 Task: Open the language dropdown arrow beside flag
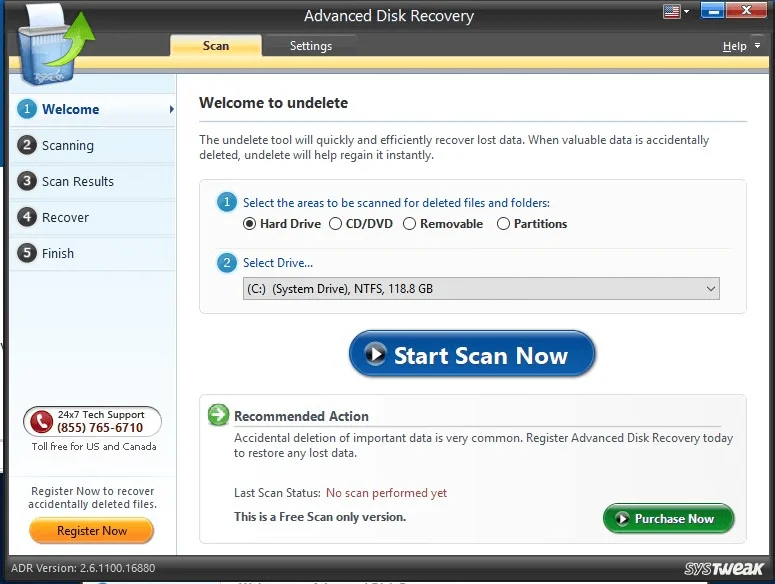(x=687, y=11)
